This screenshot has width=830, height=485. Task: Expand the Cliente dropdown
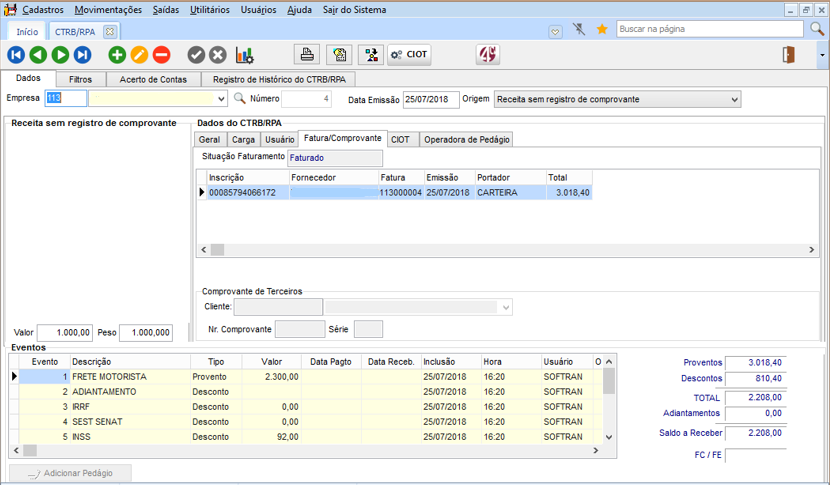[505, 307]
